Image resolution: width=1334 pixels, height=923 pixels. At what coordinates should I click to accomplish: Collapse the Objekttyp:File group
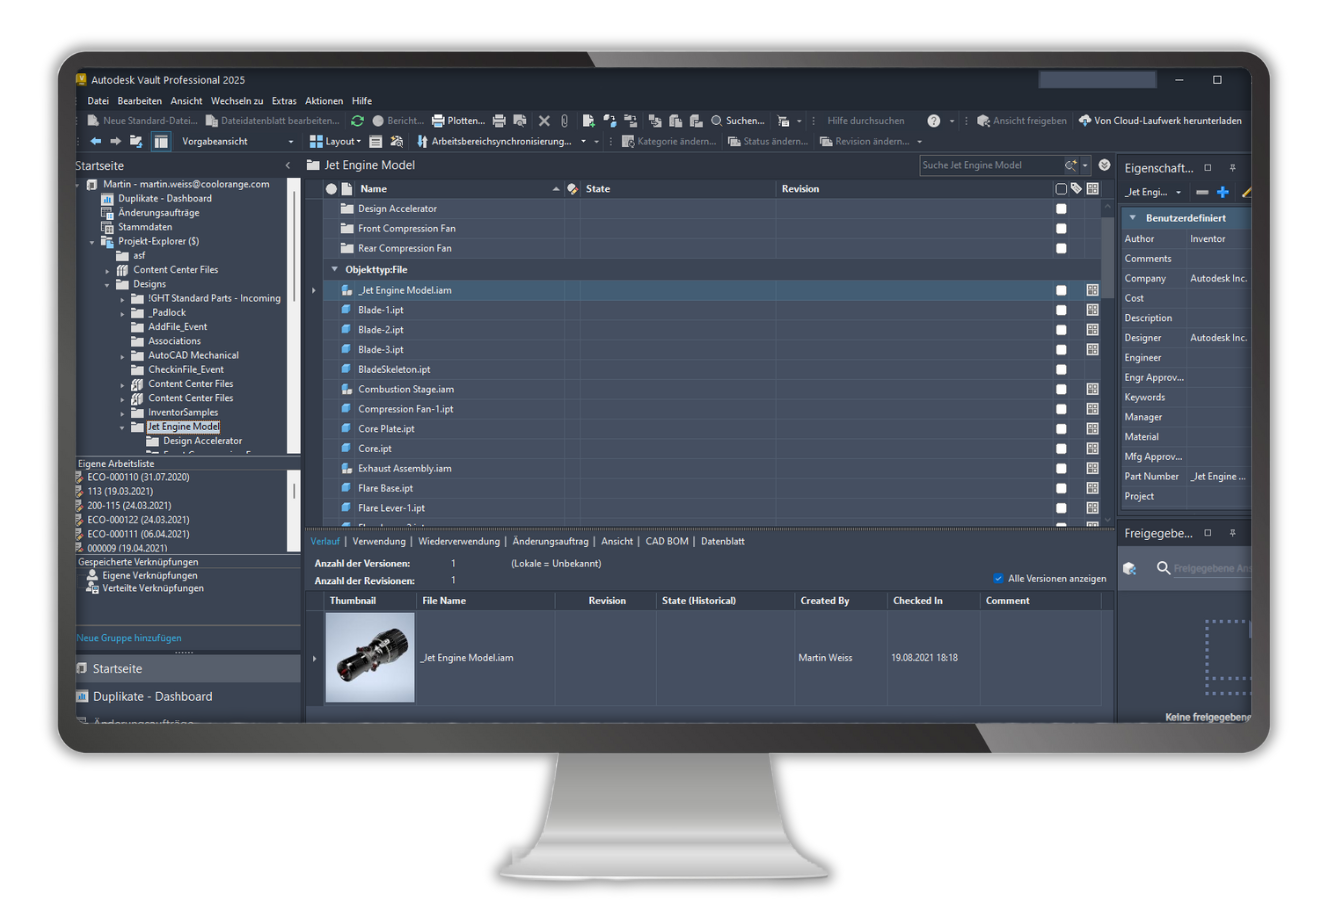(334, 270)
